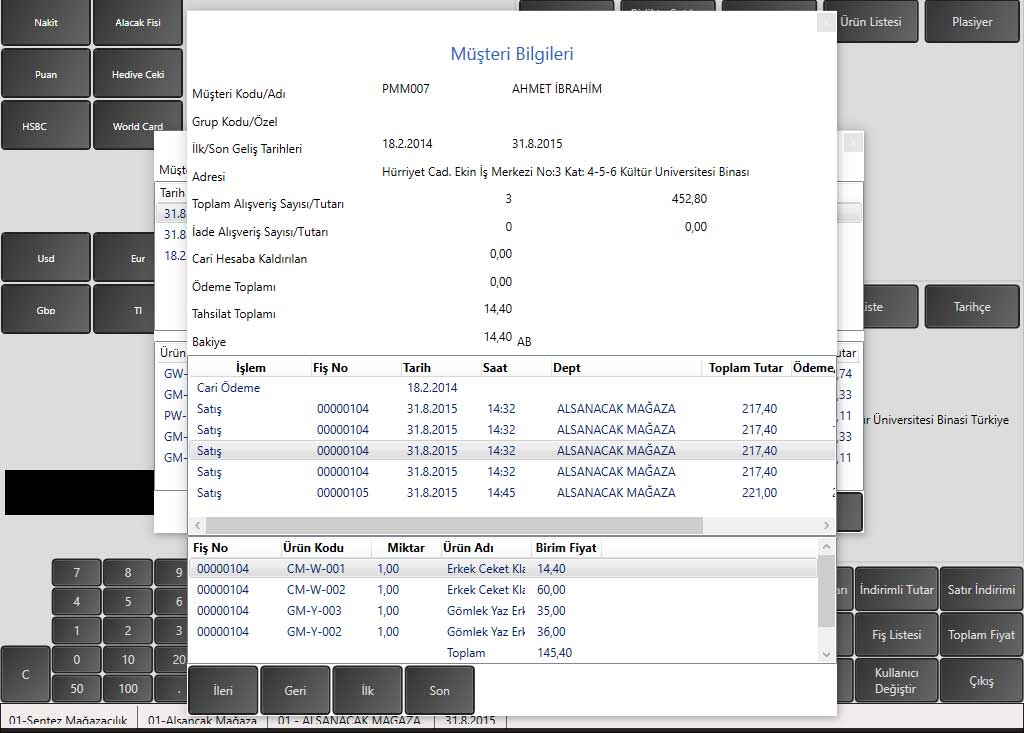Screen dimensions: 1024x733
Task: Go back with Geri button
Action: pos(295,691)
